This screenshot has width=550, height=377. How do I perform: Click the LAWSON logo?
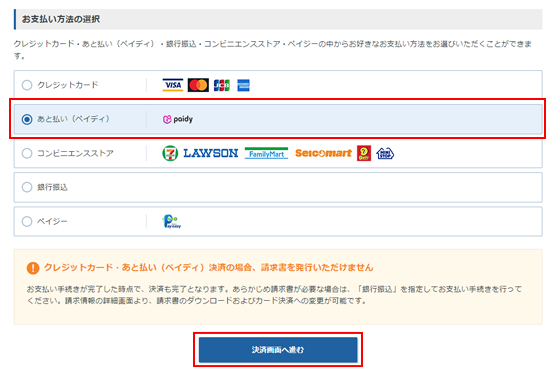pyautogui.click(x=211, y=153)
